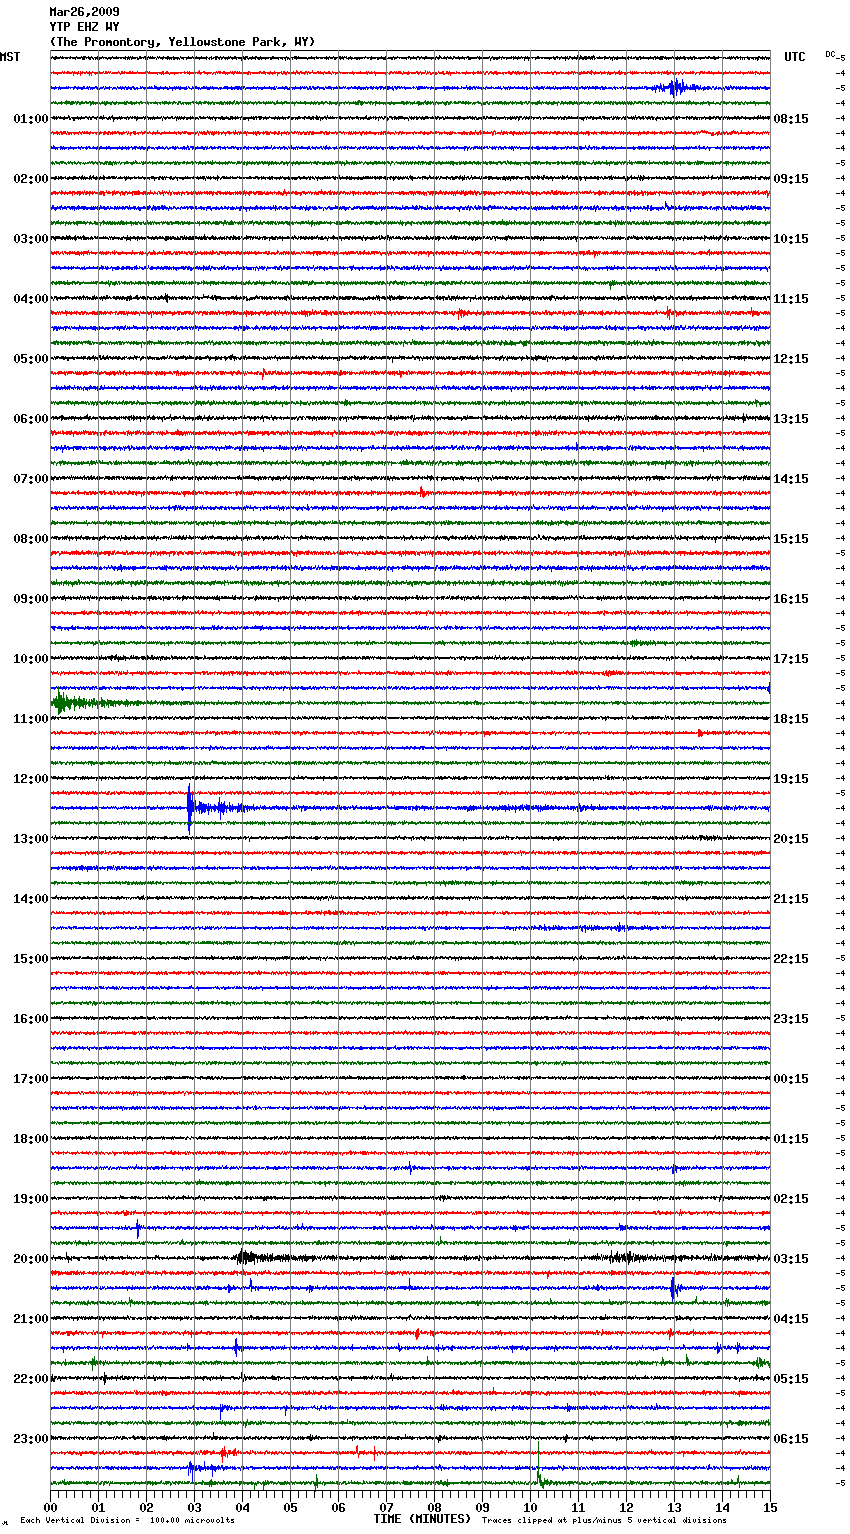Click the 18:15 UTC time label
This screenshot has height=1534, width=850.
791,719
